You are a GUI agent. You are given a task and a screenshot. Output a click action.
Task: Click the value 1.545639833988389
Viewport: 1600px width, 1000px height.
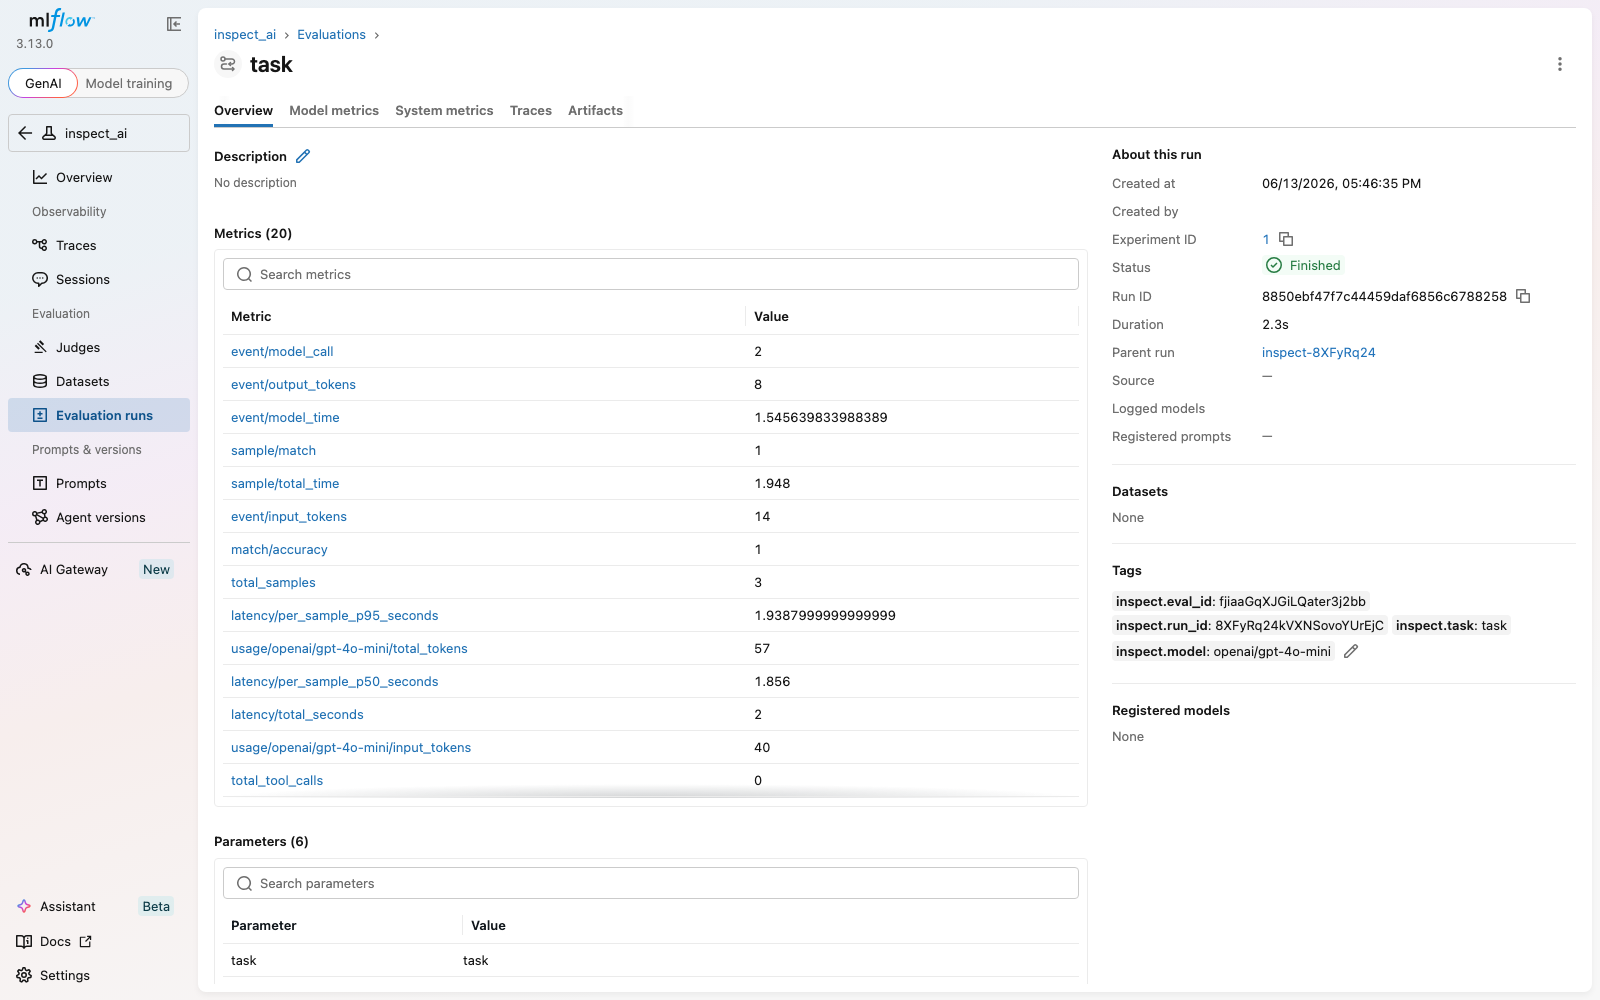point(821,417)
